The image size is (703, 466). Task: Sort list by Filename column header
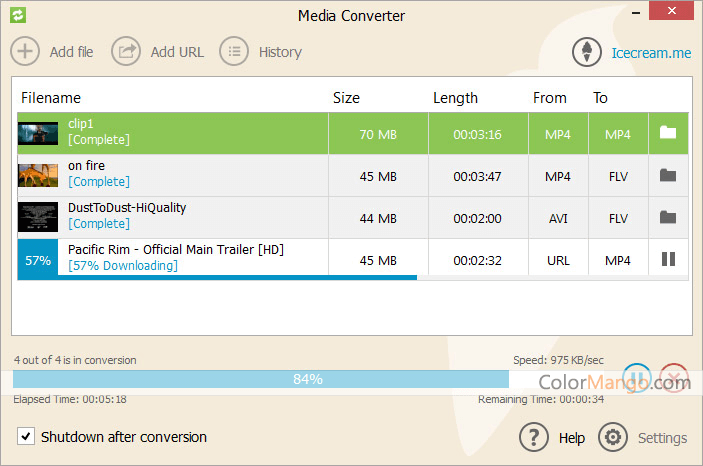click(51, 98)
